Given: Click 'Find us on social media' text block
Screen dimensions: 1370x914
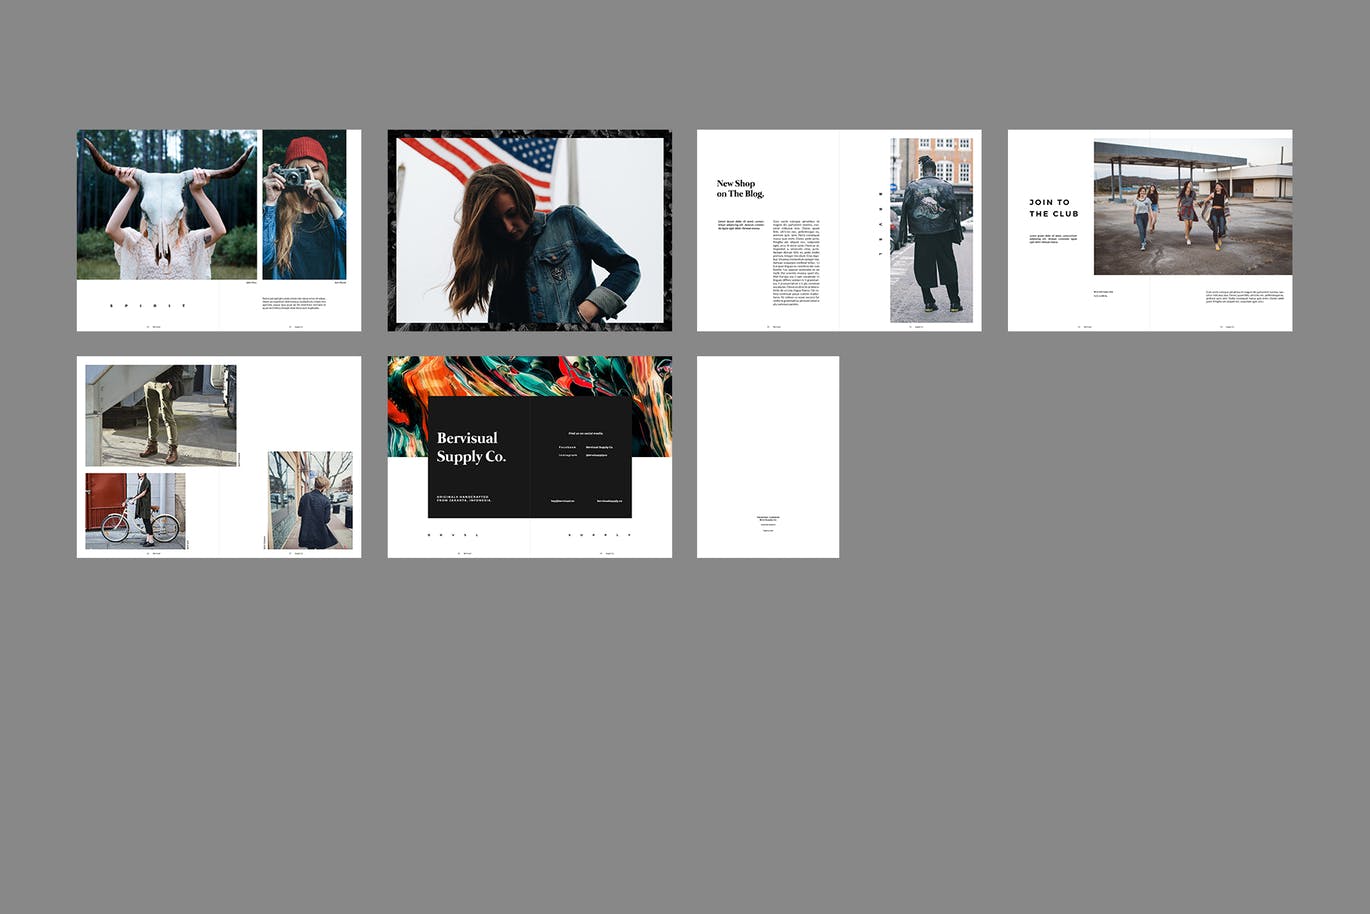Looking at the screenshot, I should [x=585, y=434].
